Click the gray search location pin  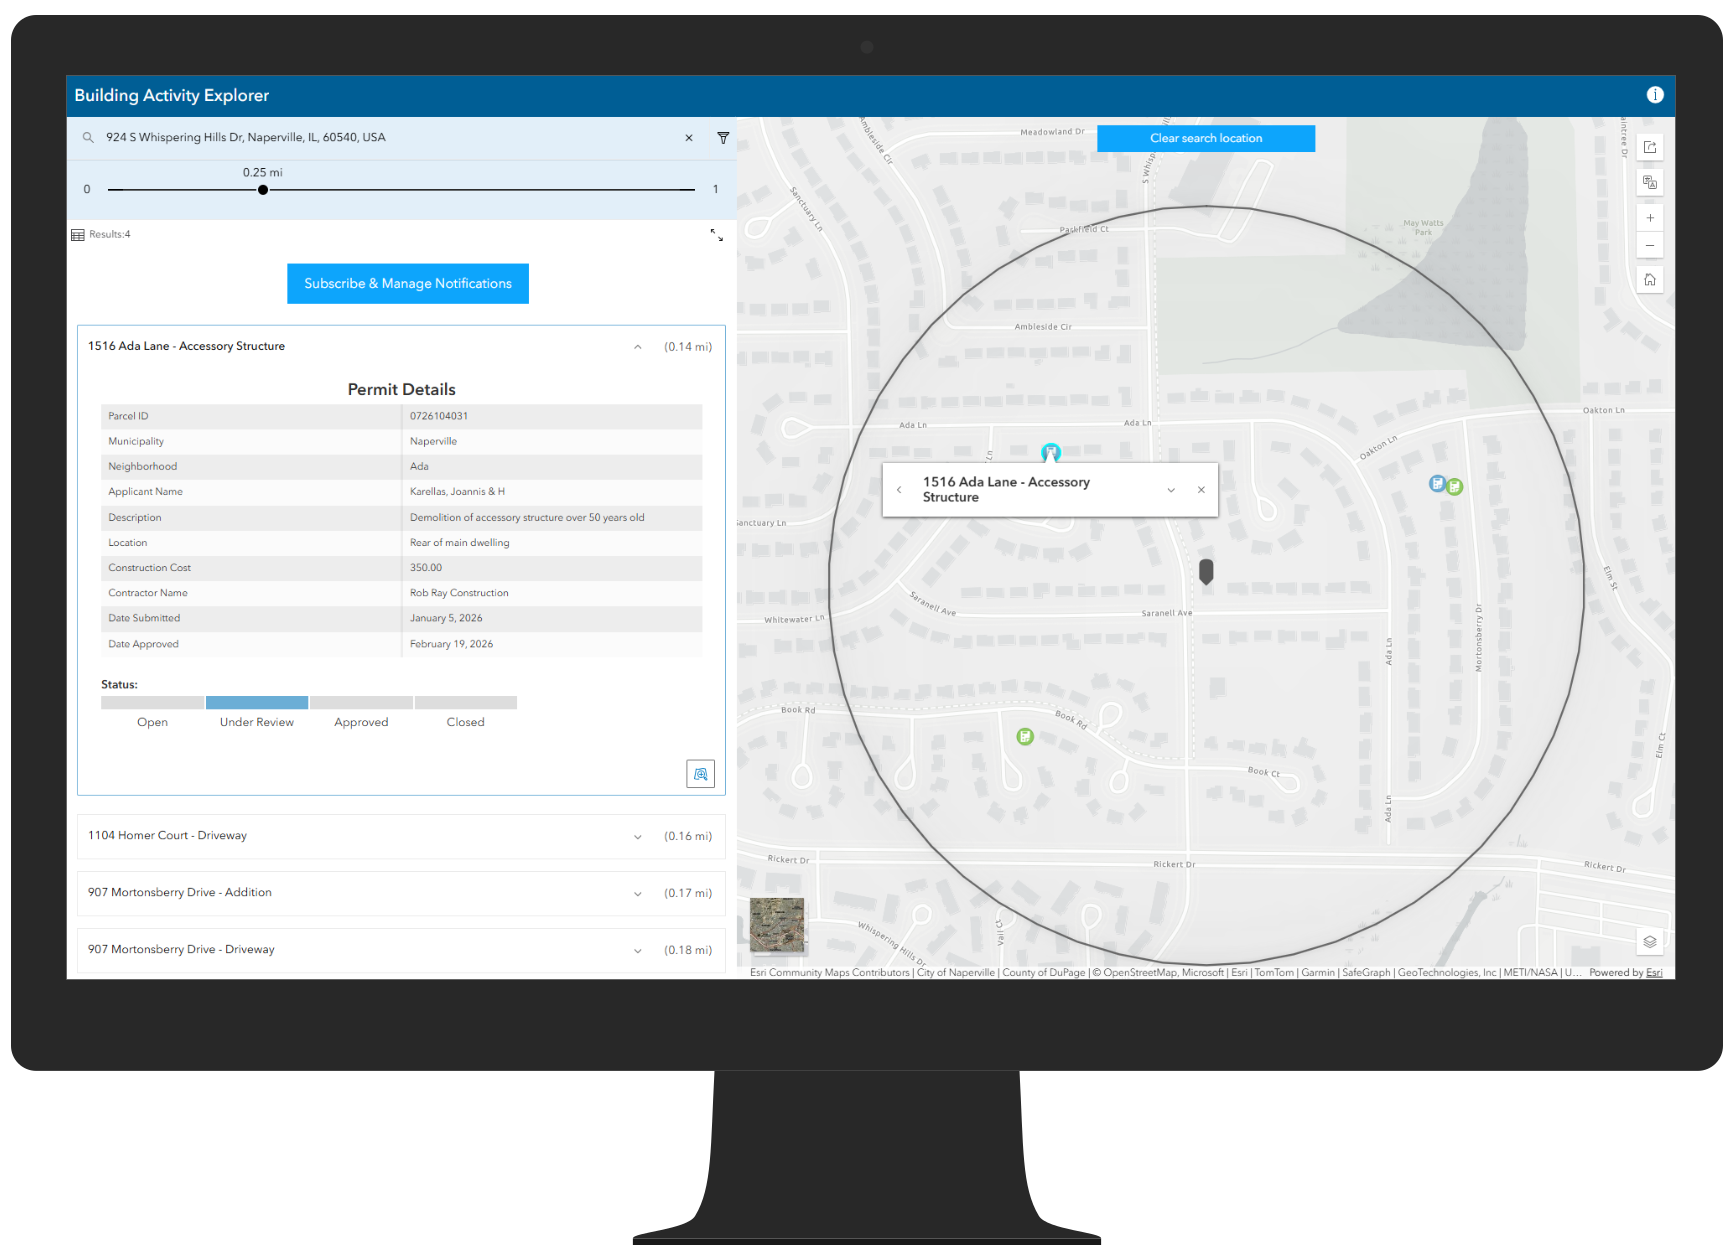(1206, 571)
